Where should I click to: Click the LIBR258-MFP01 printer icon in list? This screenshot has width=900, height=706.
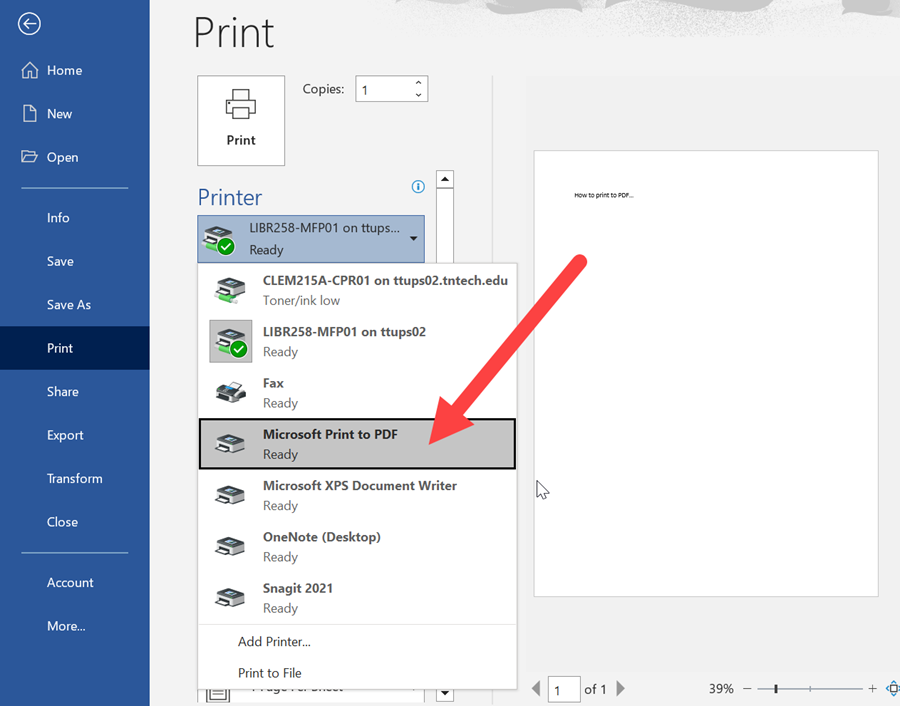(x=231, y=342)
